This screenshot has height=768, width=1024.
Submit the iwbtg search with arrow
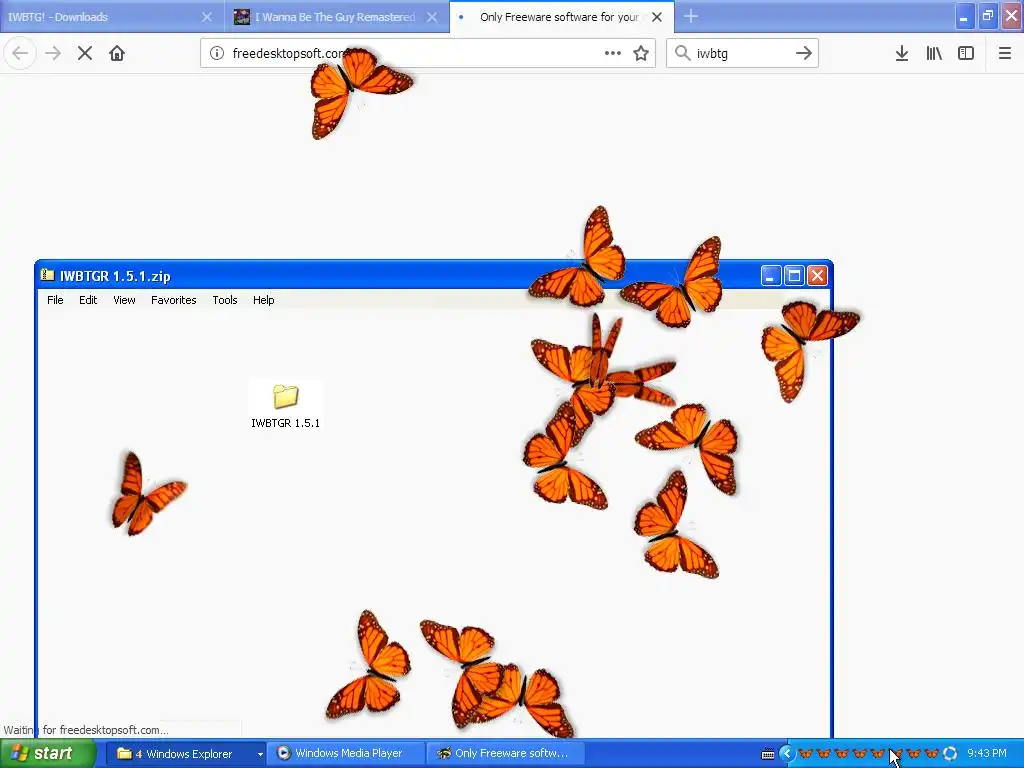803,54
